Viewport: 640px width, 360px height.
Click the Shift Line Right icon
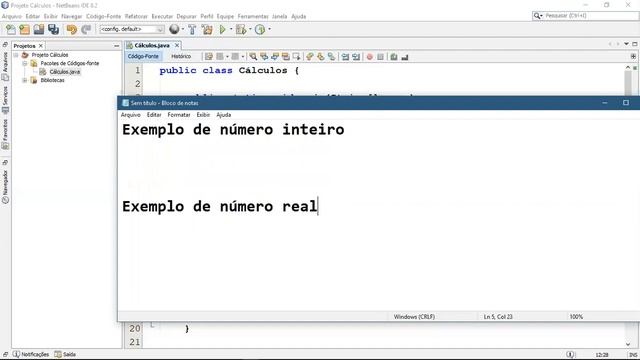[356, 57]
